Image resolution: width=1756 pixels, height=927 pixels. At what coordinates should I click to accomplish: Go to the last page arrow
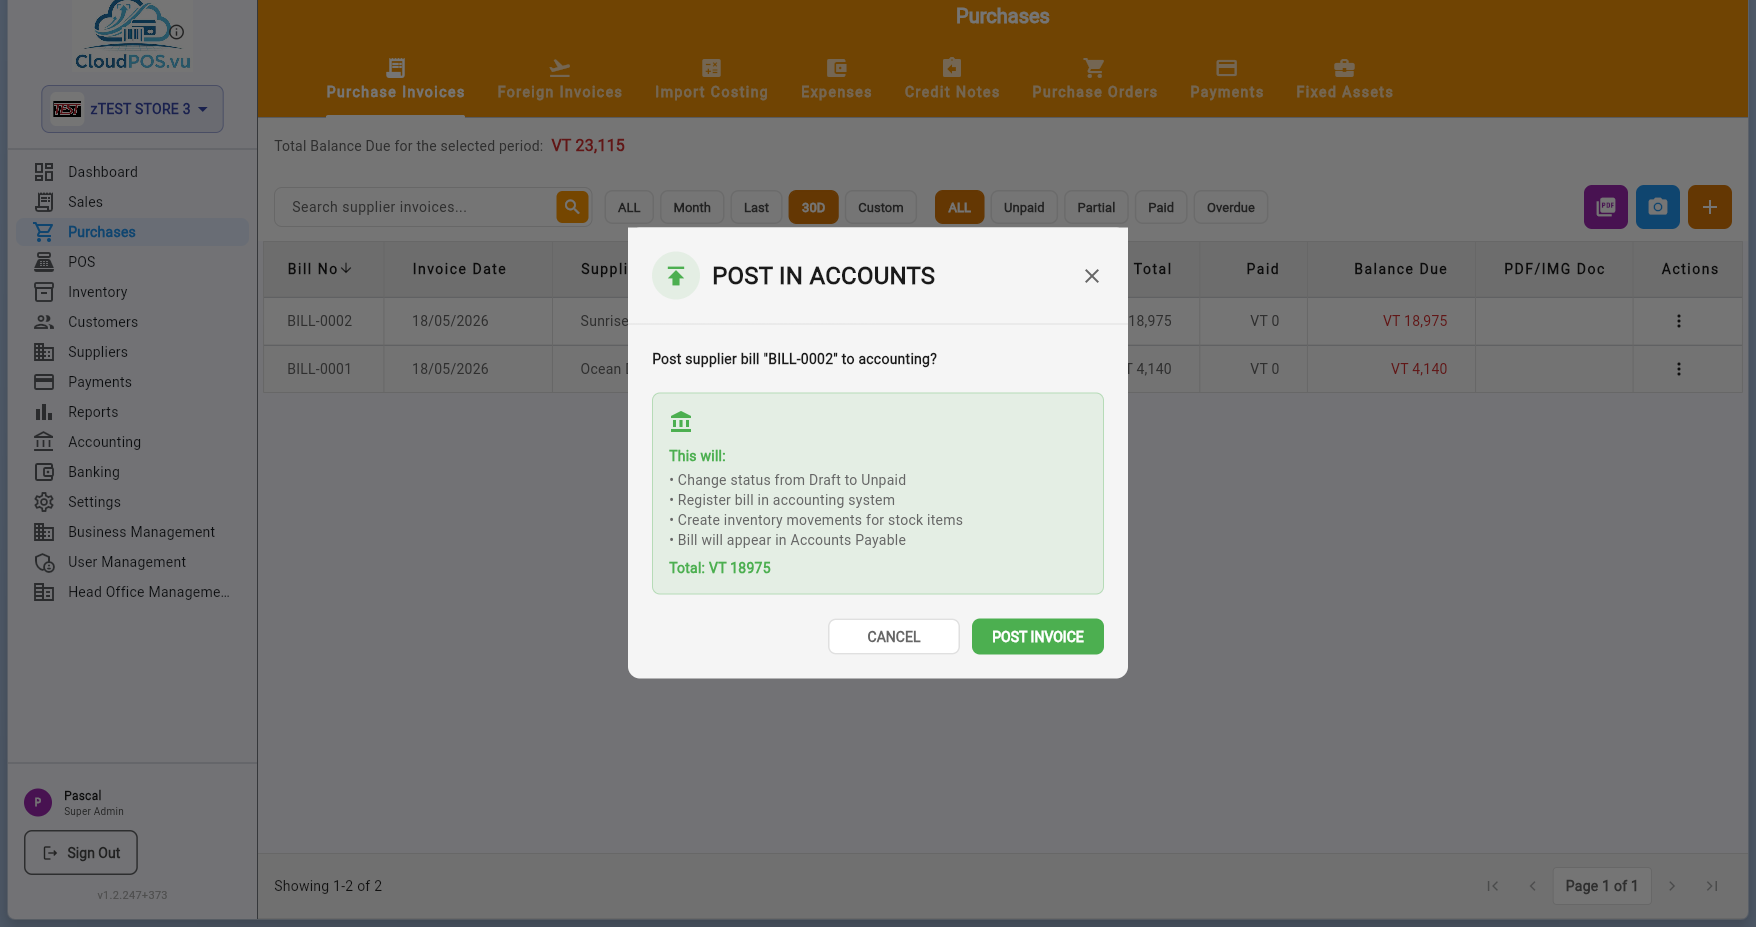(1712, 886)
